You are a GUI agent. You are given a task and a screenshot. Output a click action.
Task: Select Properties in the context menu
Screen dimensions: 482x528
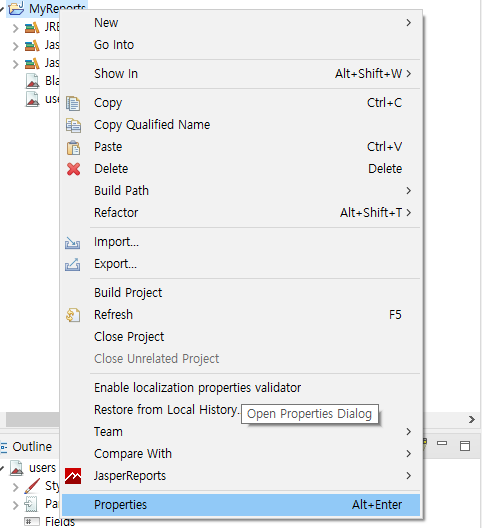click(241, 505)
